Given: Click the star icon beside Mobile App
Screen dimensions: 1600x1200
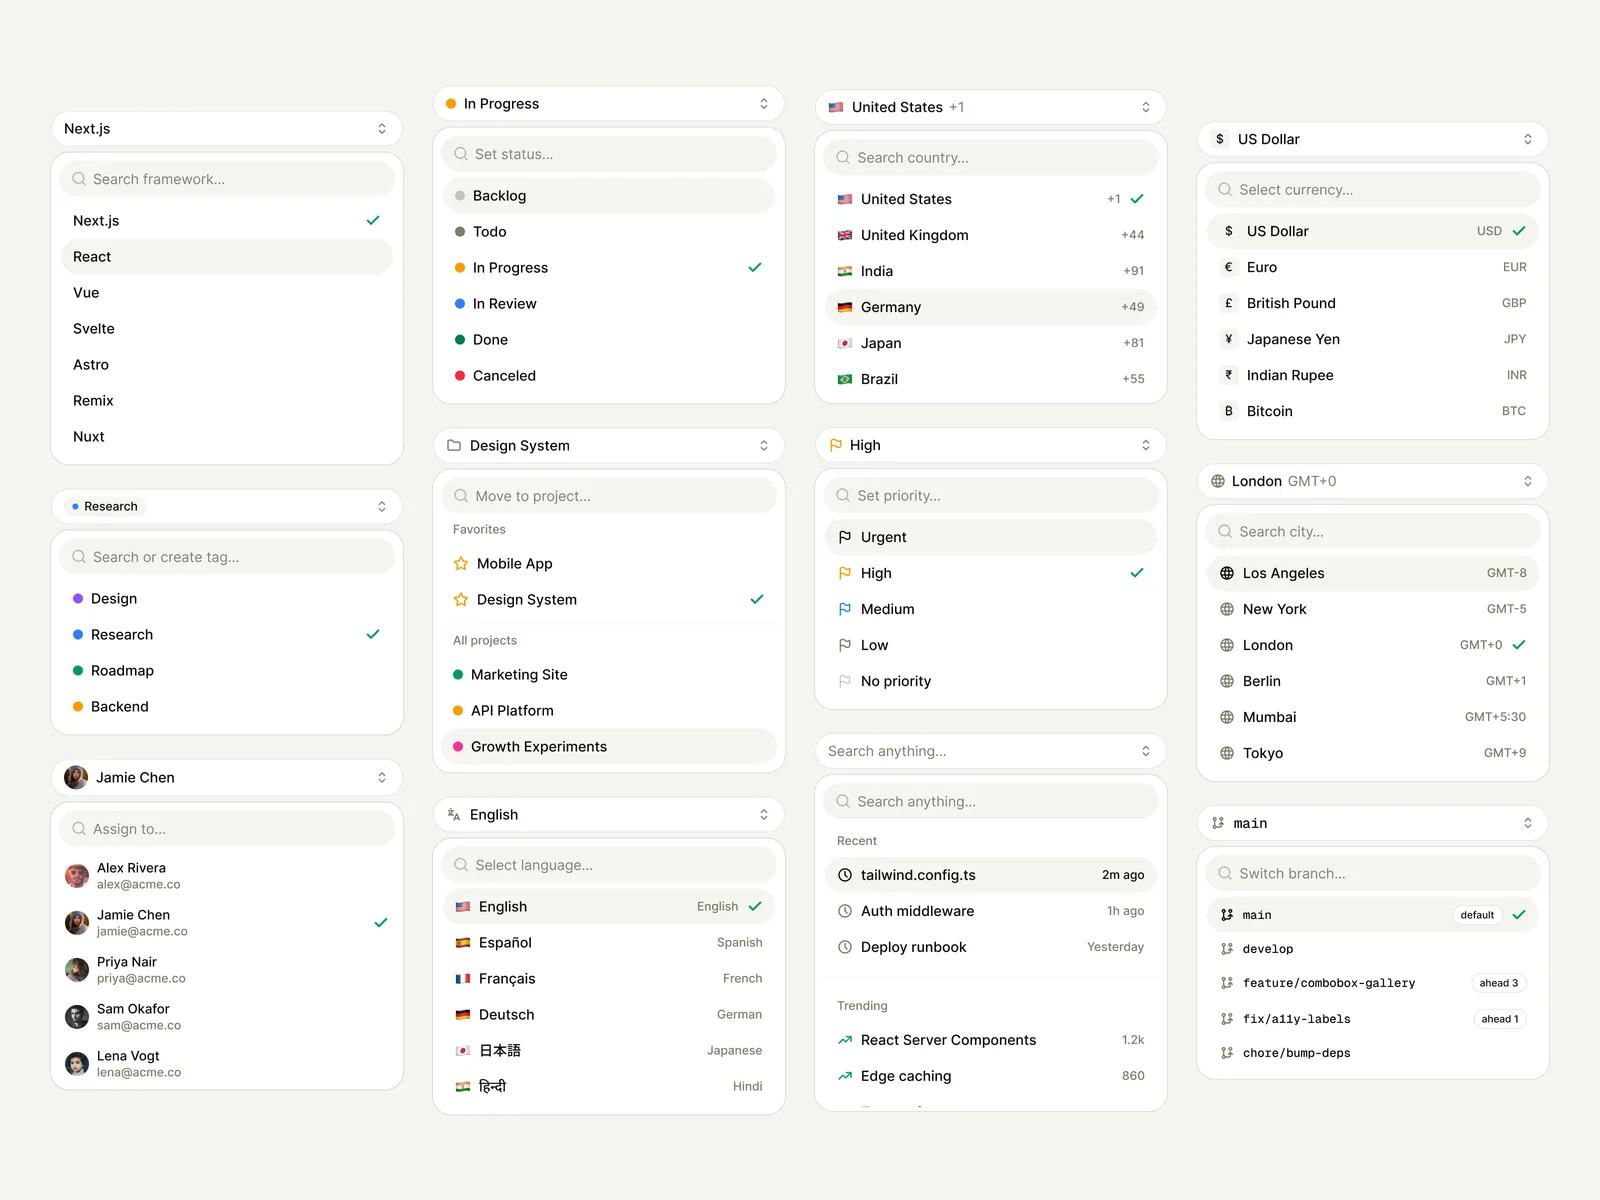Looking at the screenshot, I should point(461,564).
